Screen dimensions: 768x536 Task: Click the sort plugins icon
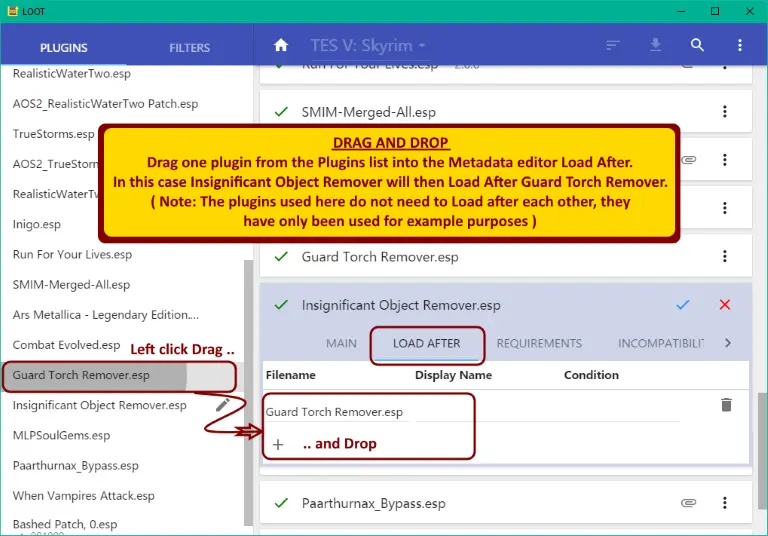click(x=613, y=46)
